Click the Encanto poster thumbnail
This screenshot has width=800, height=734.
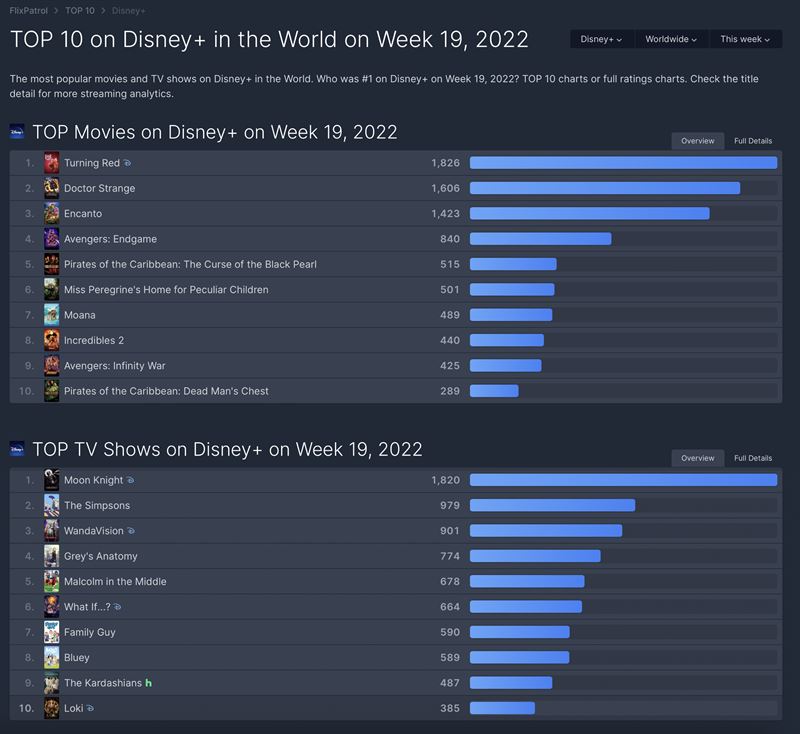click(x=52, y=213)
